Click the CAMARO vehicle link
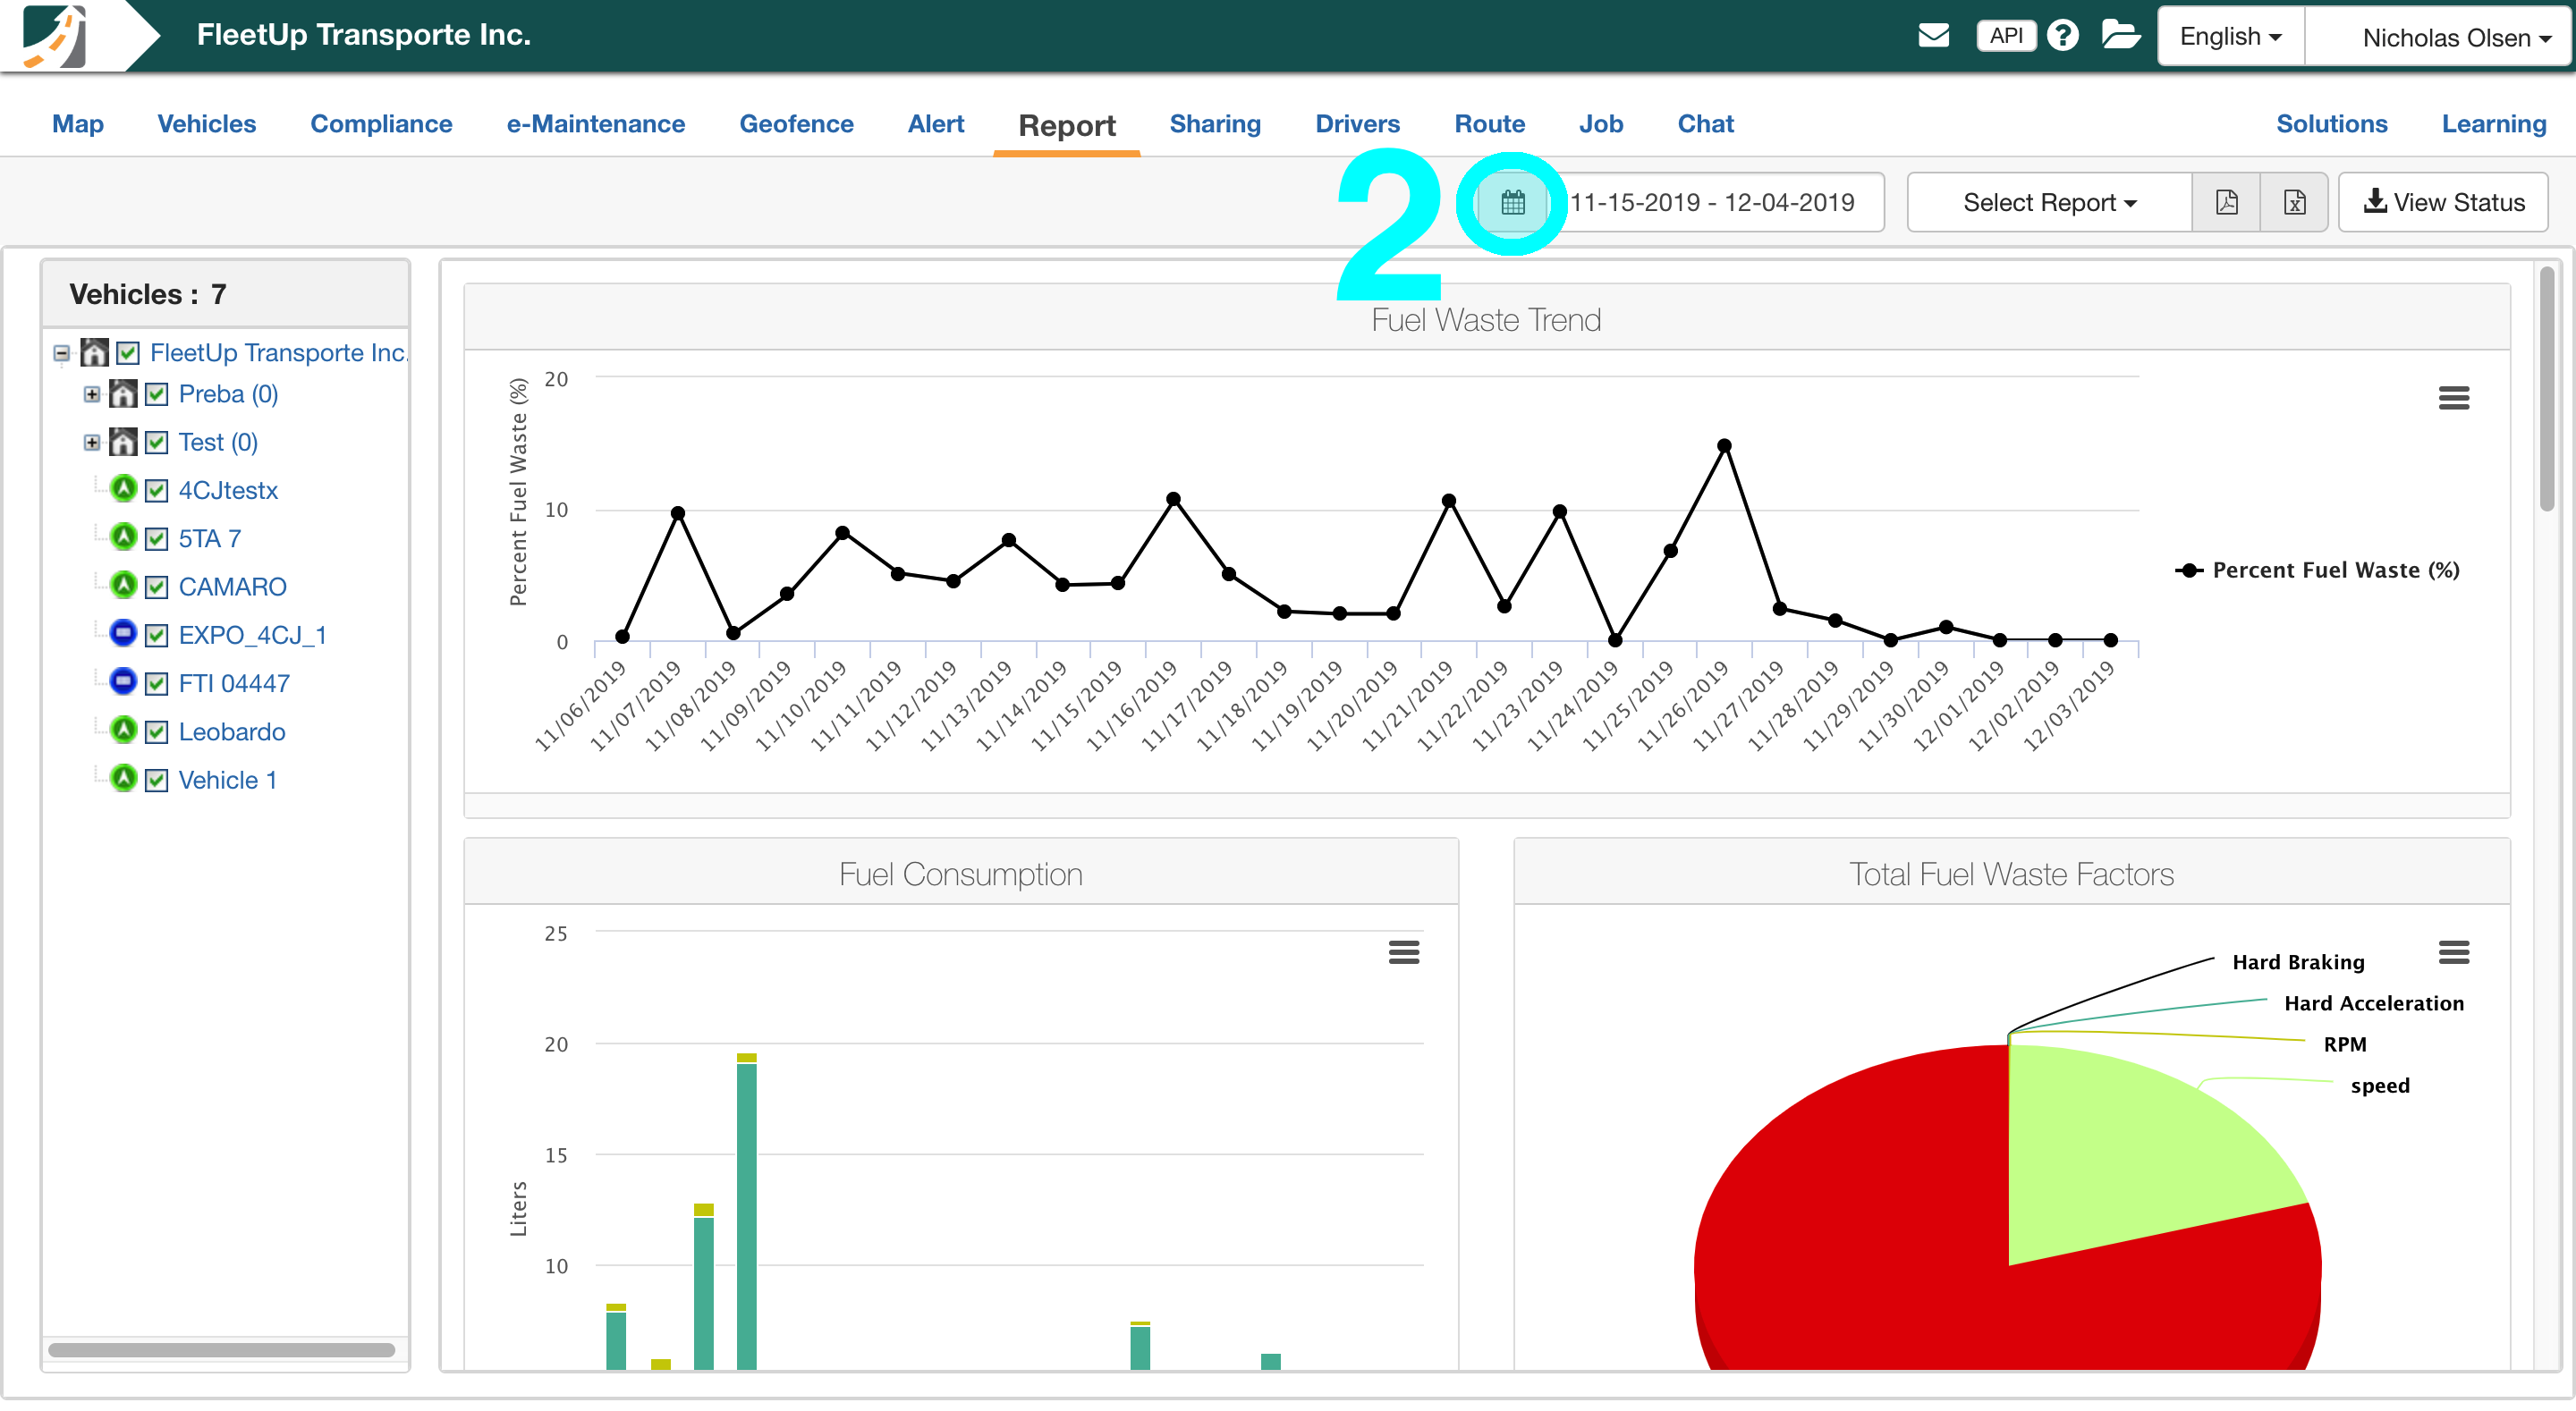The image size is (2576, 1411). pos(232,587)
